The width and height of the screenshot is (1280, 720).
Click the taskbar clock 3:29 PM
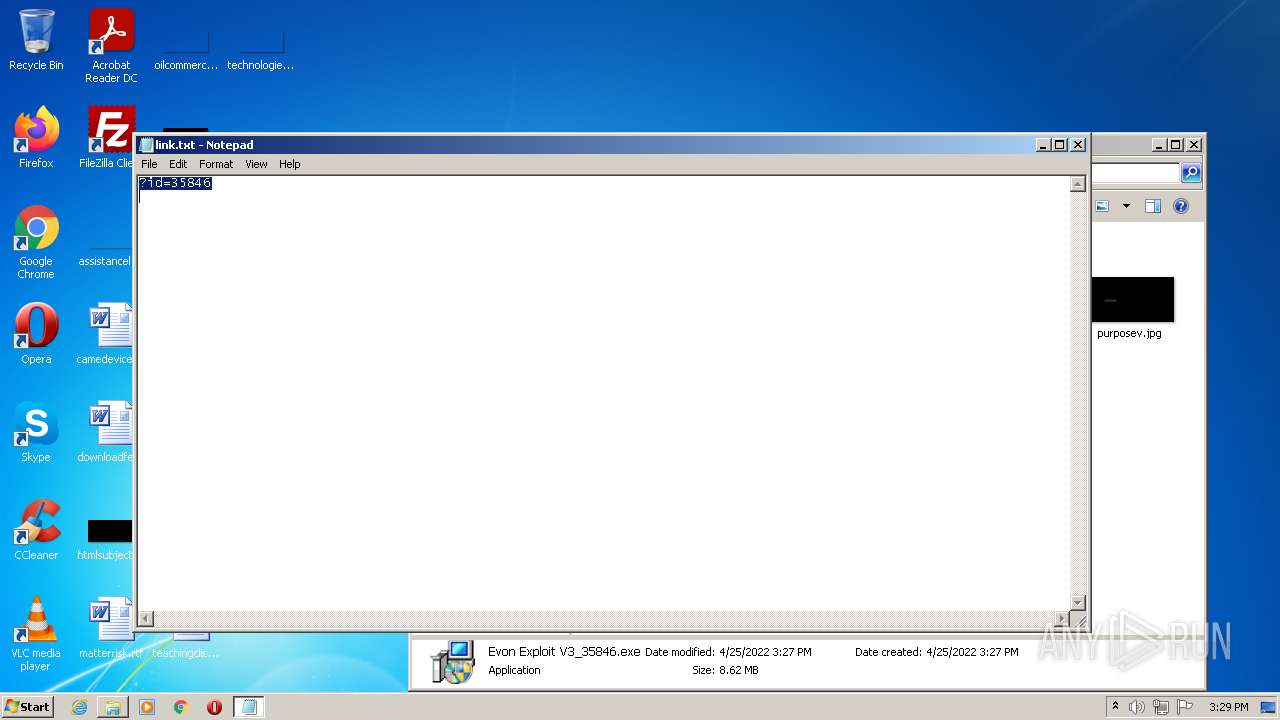pos(1228,707)
